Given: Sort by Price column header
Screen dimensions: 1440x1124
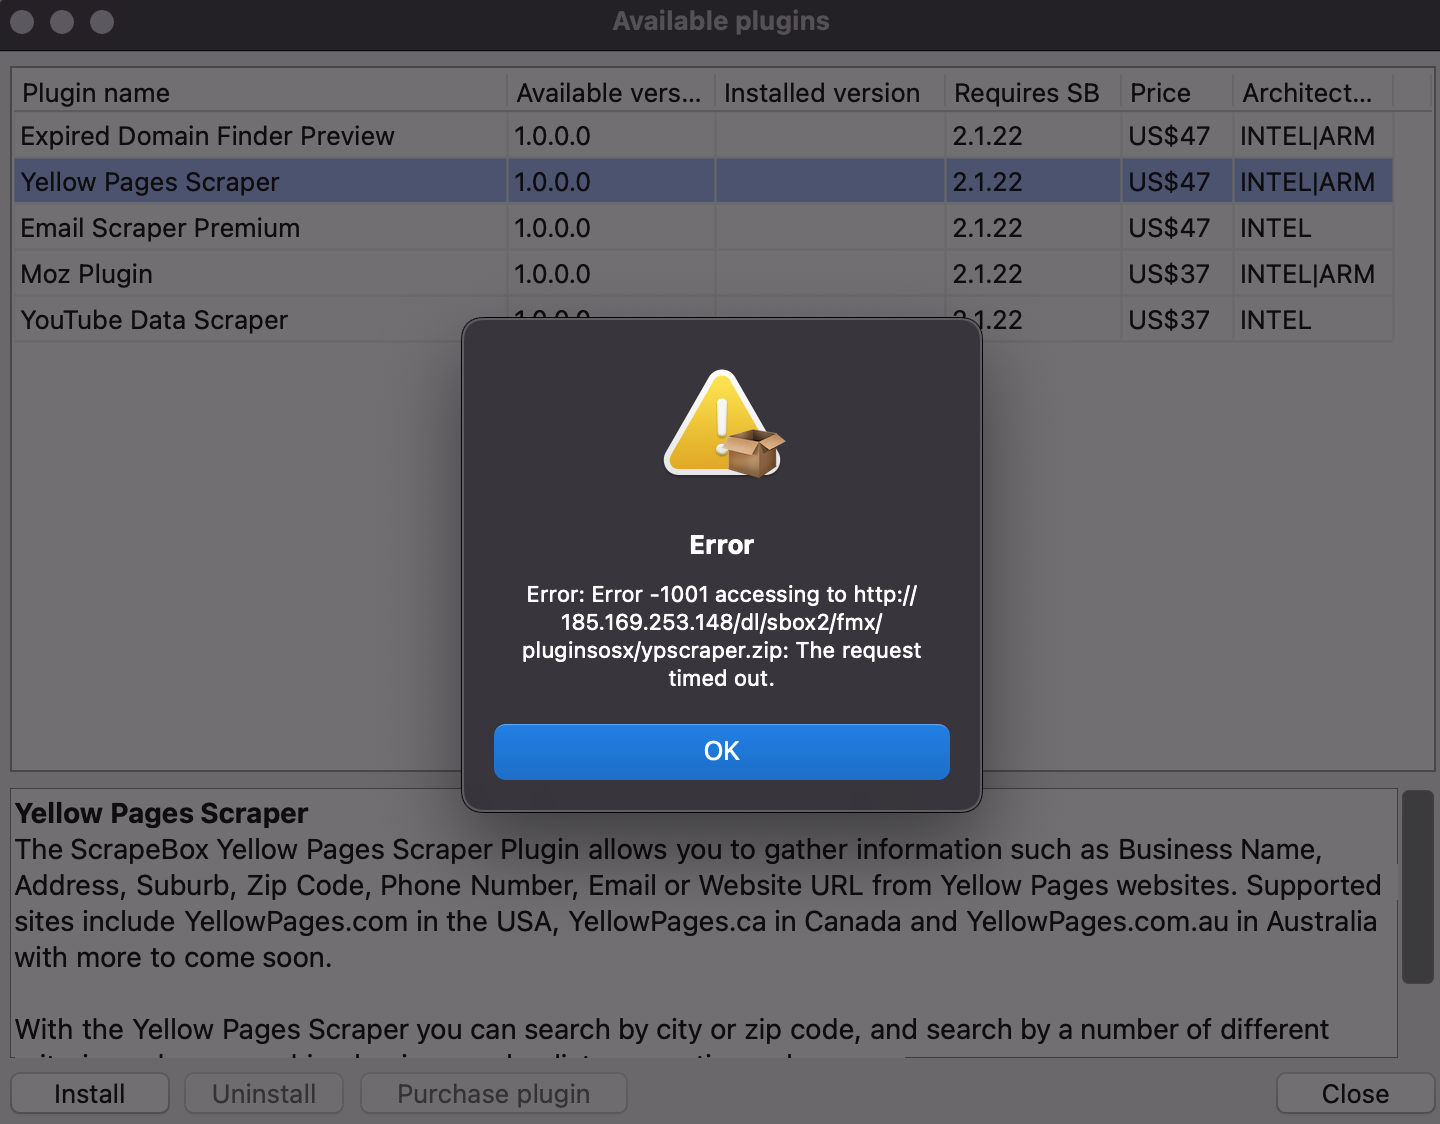Looking at the screenshot, I should [1177, 93].
